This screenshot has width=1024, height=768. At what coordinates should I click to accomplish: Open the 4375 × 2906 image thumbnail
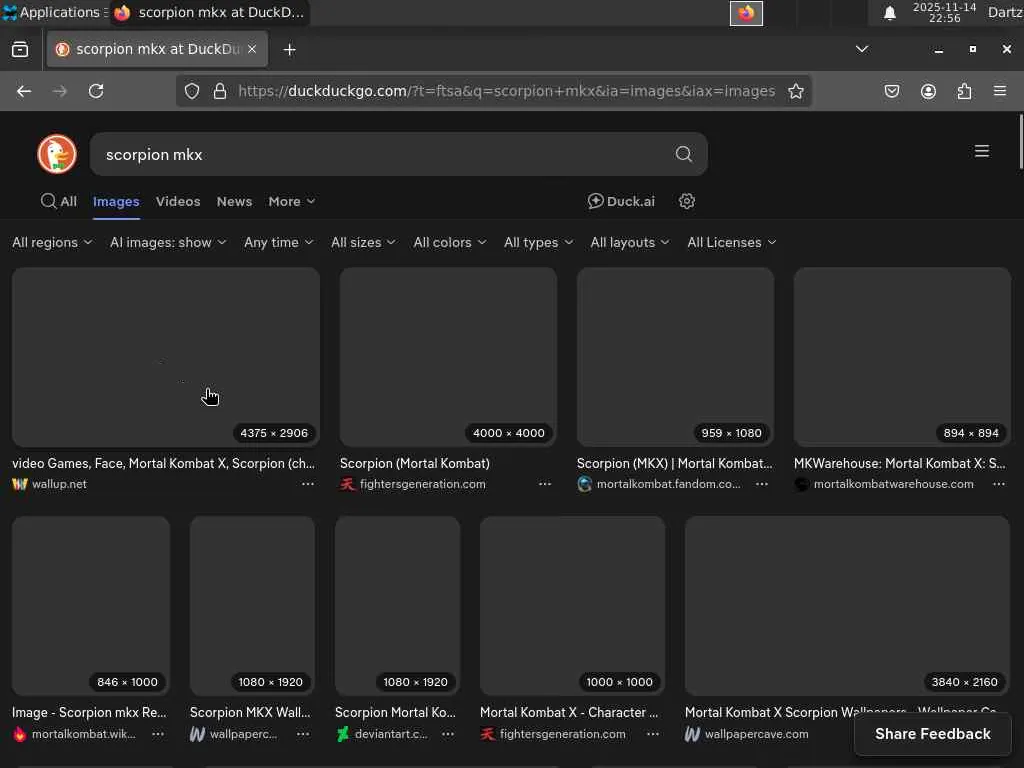[x=166, y=357]
